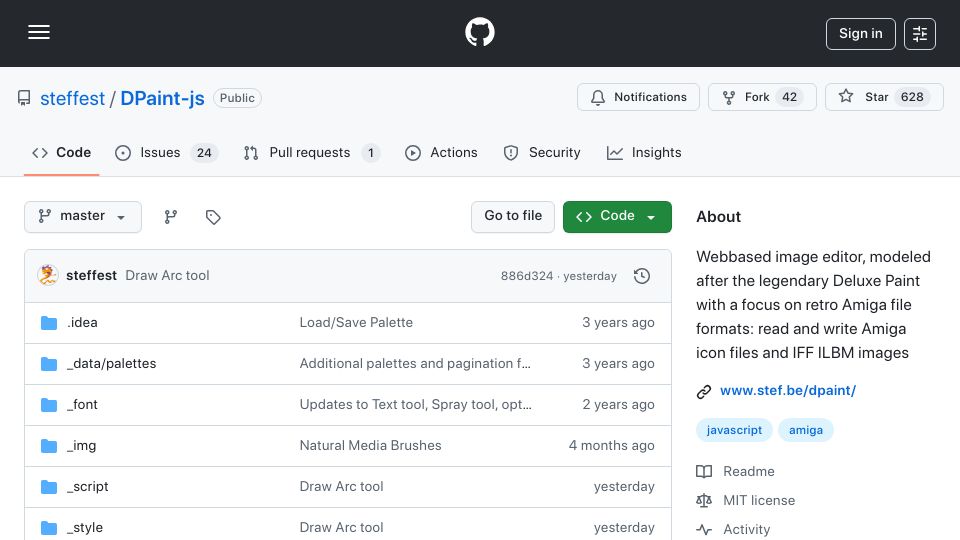Image resolution: width=960 pixels, height=540 pixels.
Task: Open the hamburger navigation menu
Action: tap(39, 32)
